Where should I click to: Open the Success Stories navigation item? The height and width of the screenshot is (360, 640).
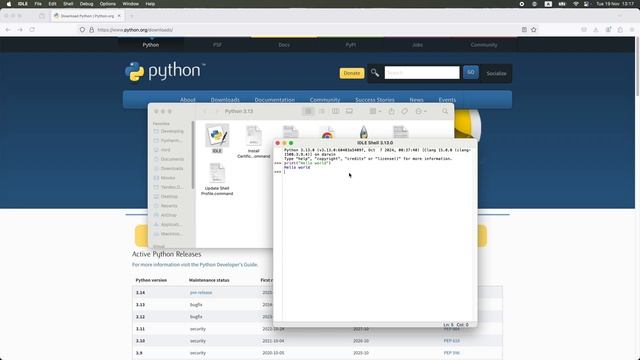point(375,100)
